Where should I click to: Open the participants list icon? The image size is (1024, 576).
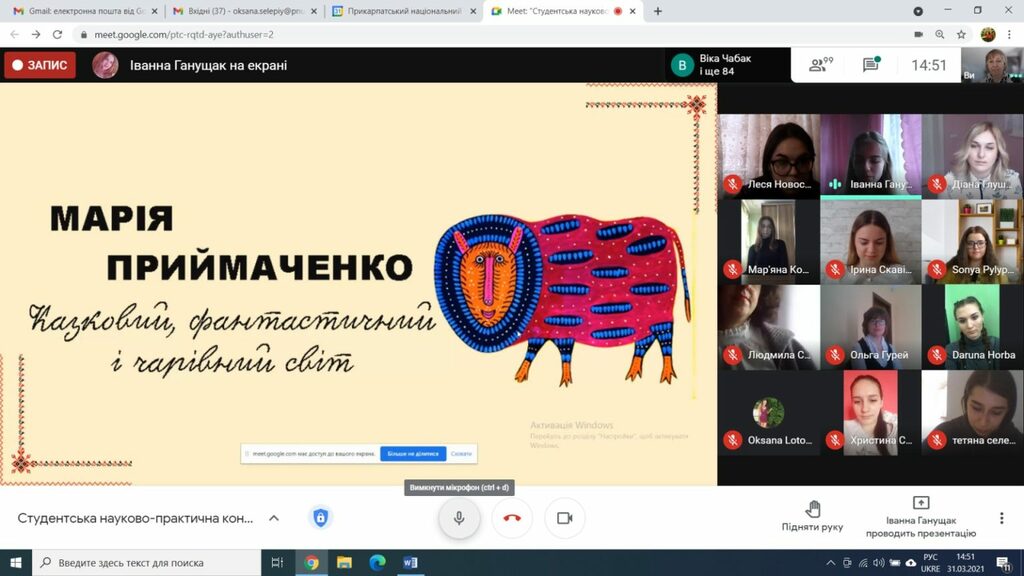point(820,65)
